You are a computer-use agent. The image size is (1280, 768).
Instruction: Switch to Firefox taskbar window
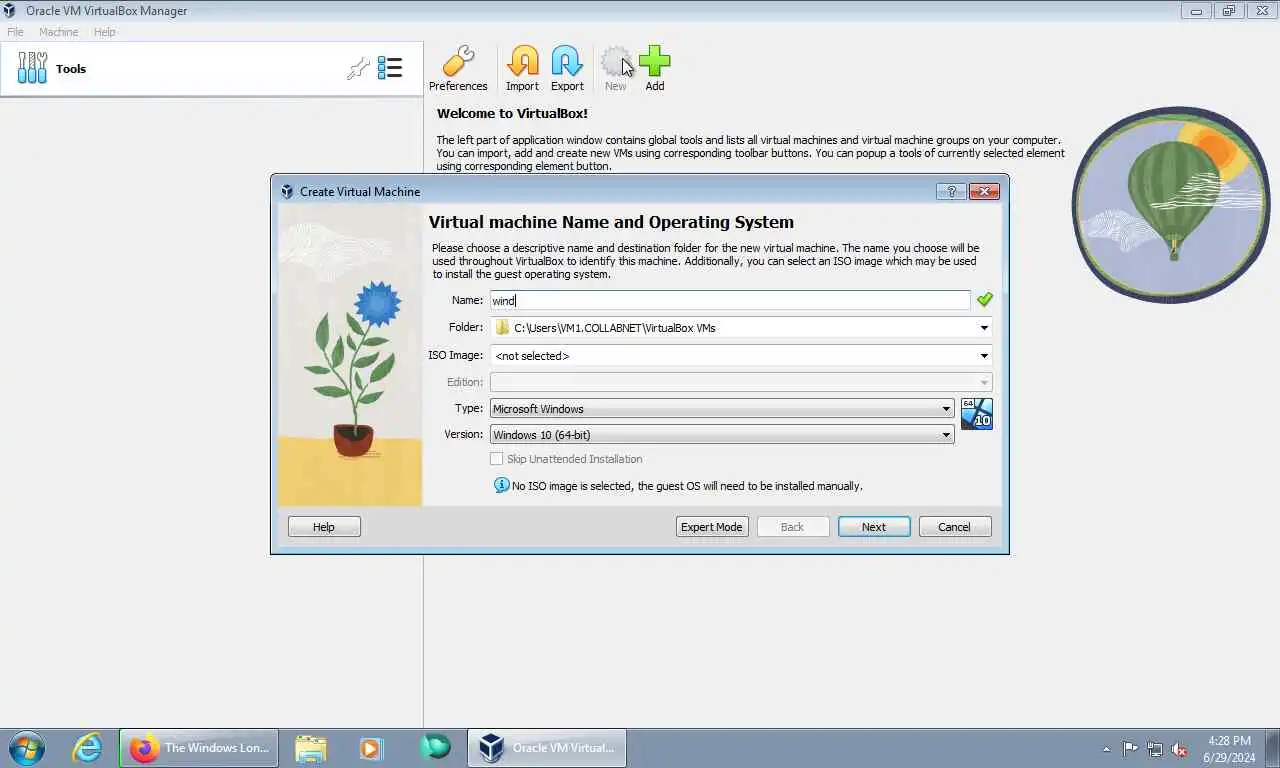pos(199,748)
